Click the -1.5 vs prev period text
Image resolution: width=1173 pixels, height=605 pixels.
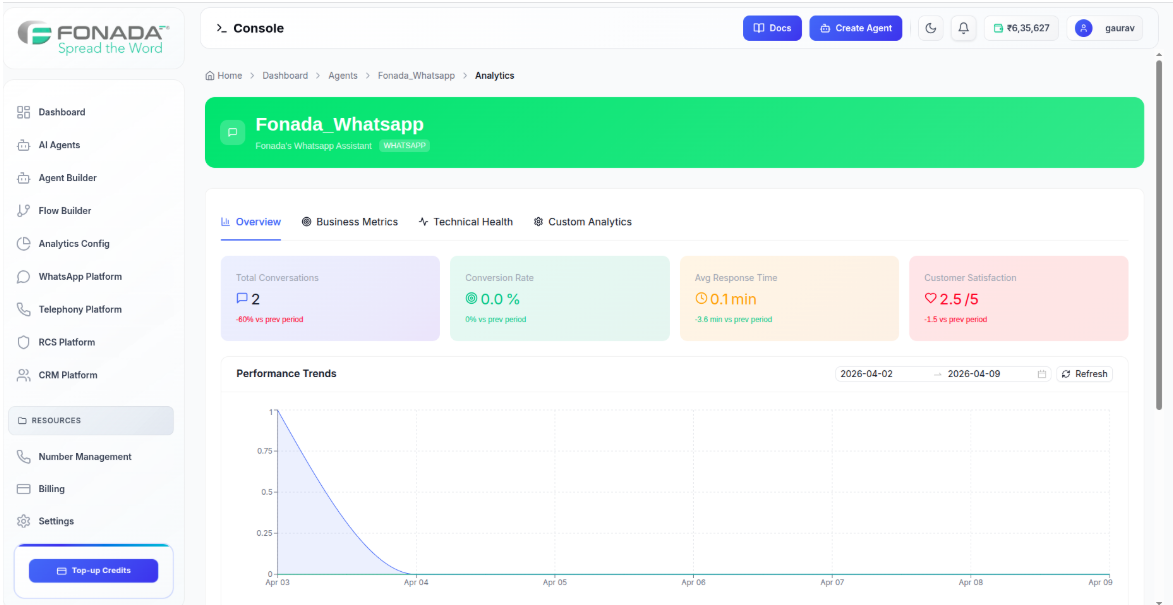[955, 319]
